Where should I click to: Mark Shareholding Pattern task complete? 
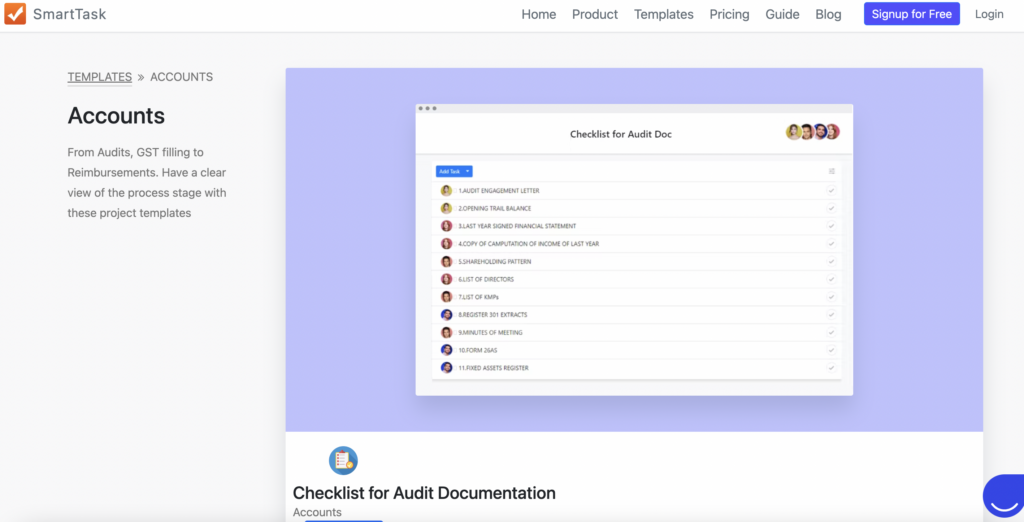pos(831,261)
